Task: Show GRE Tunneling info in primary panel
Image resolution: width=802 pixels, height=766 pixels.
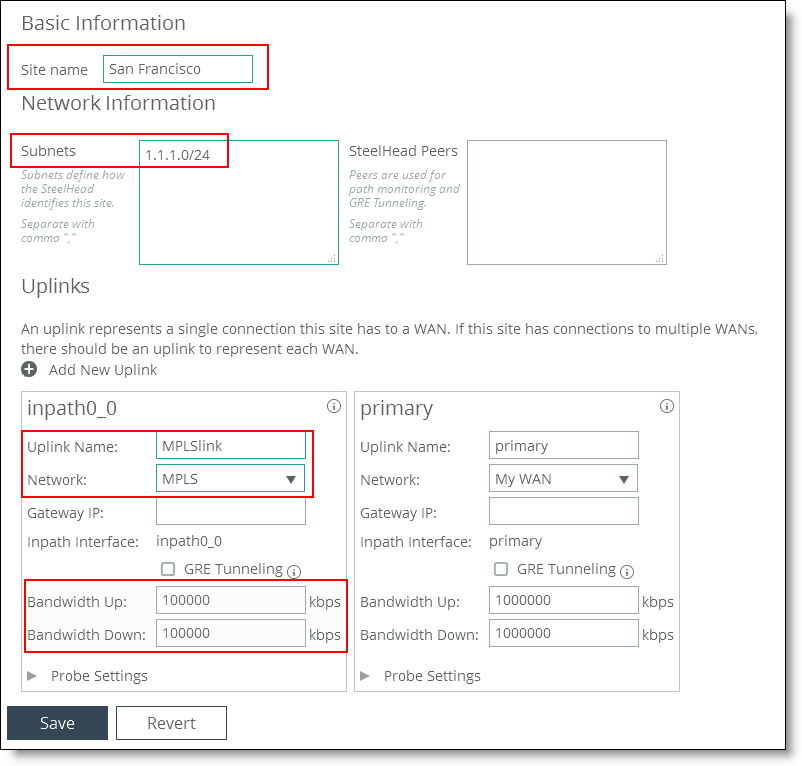Action: (x=627, y=572)
